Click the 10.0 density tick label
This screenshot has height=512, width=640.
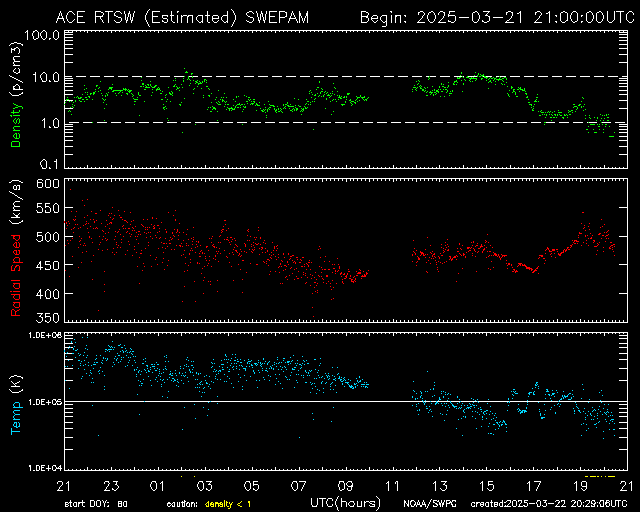pyautogui.click(x=46, y=77)
